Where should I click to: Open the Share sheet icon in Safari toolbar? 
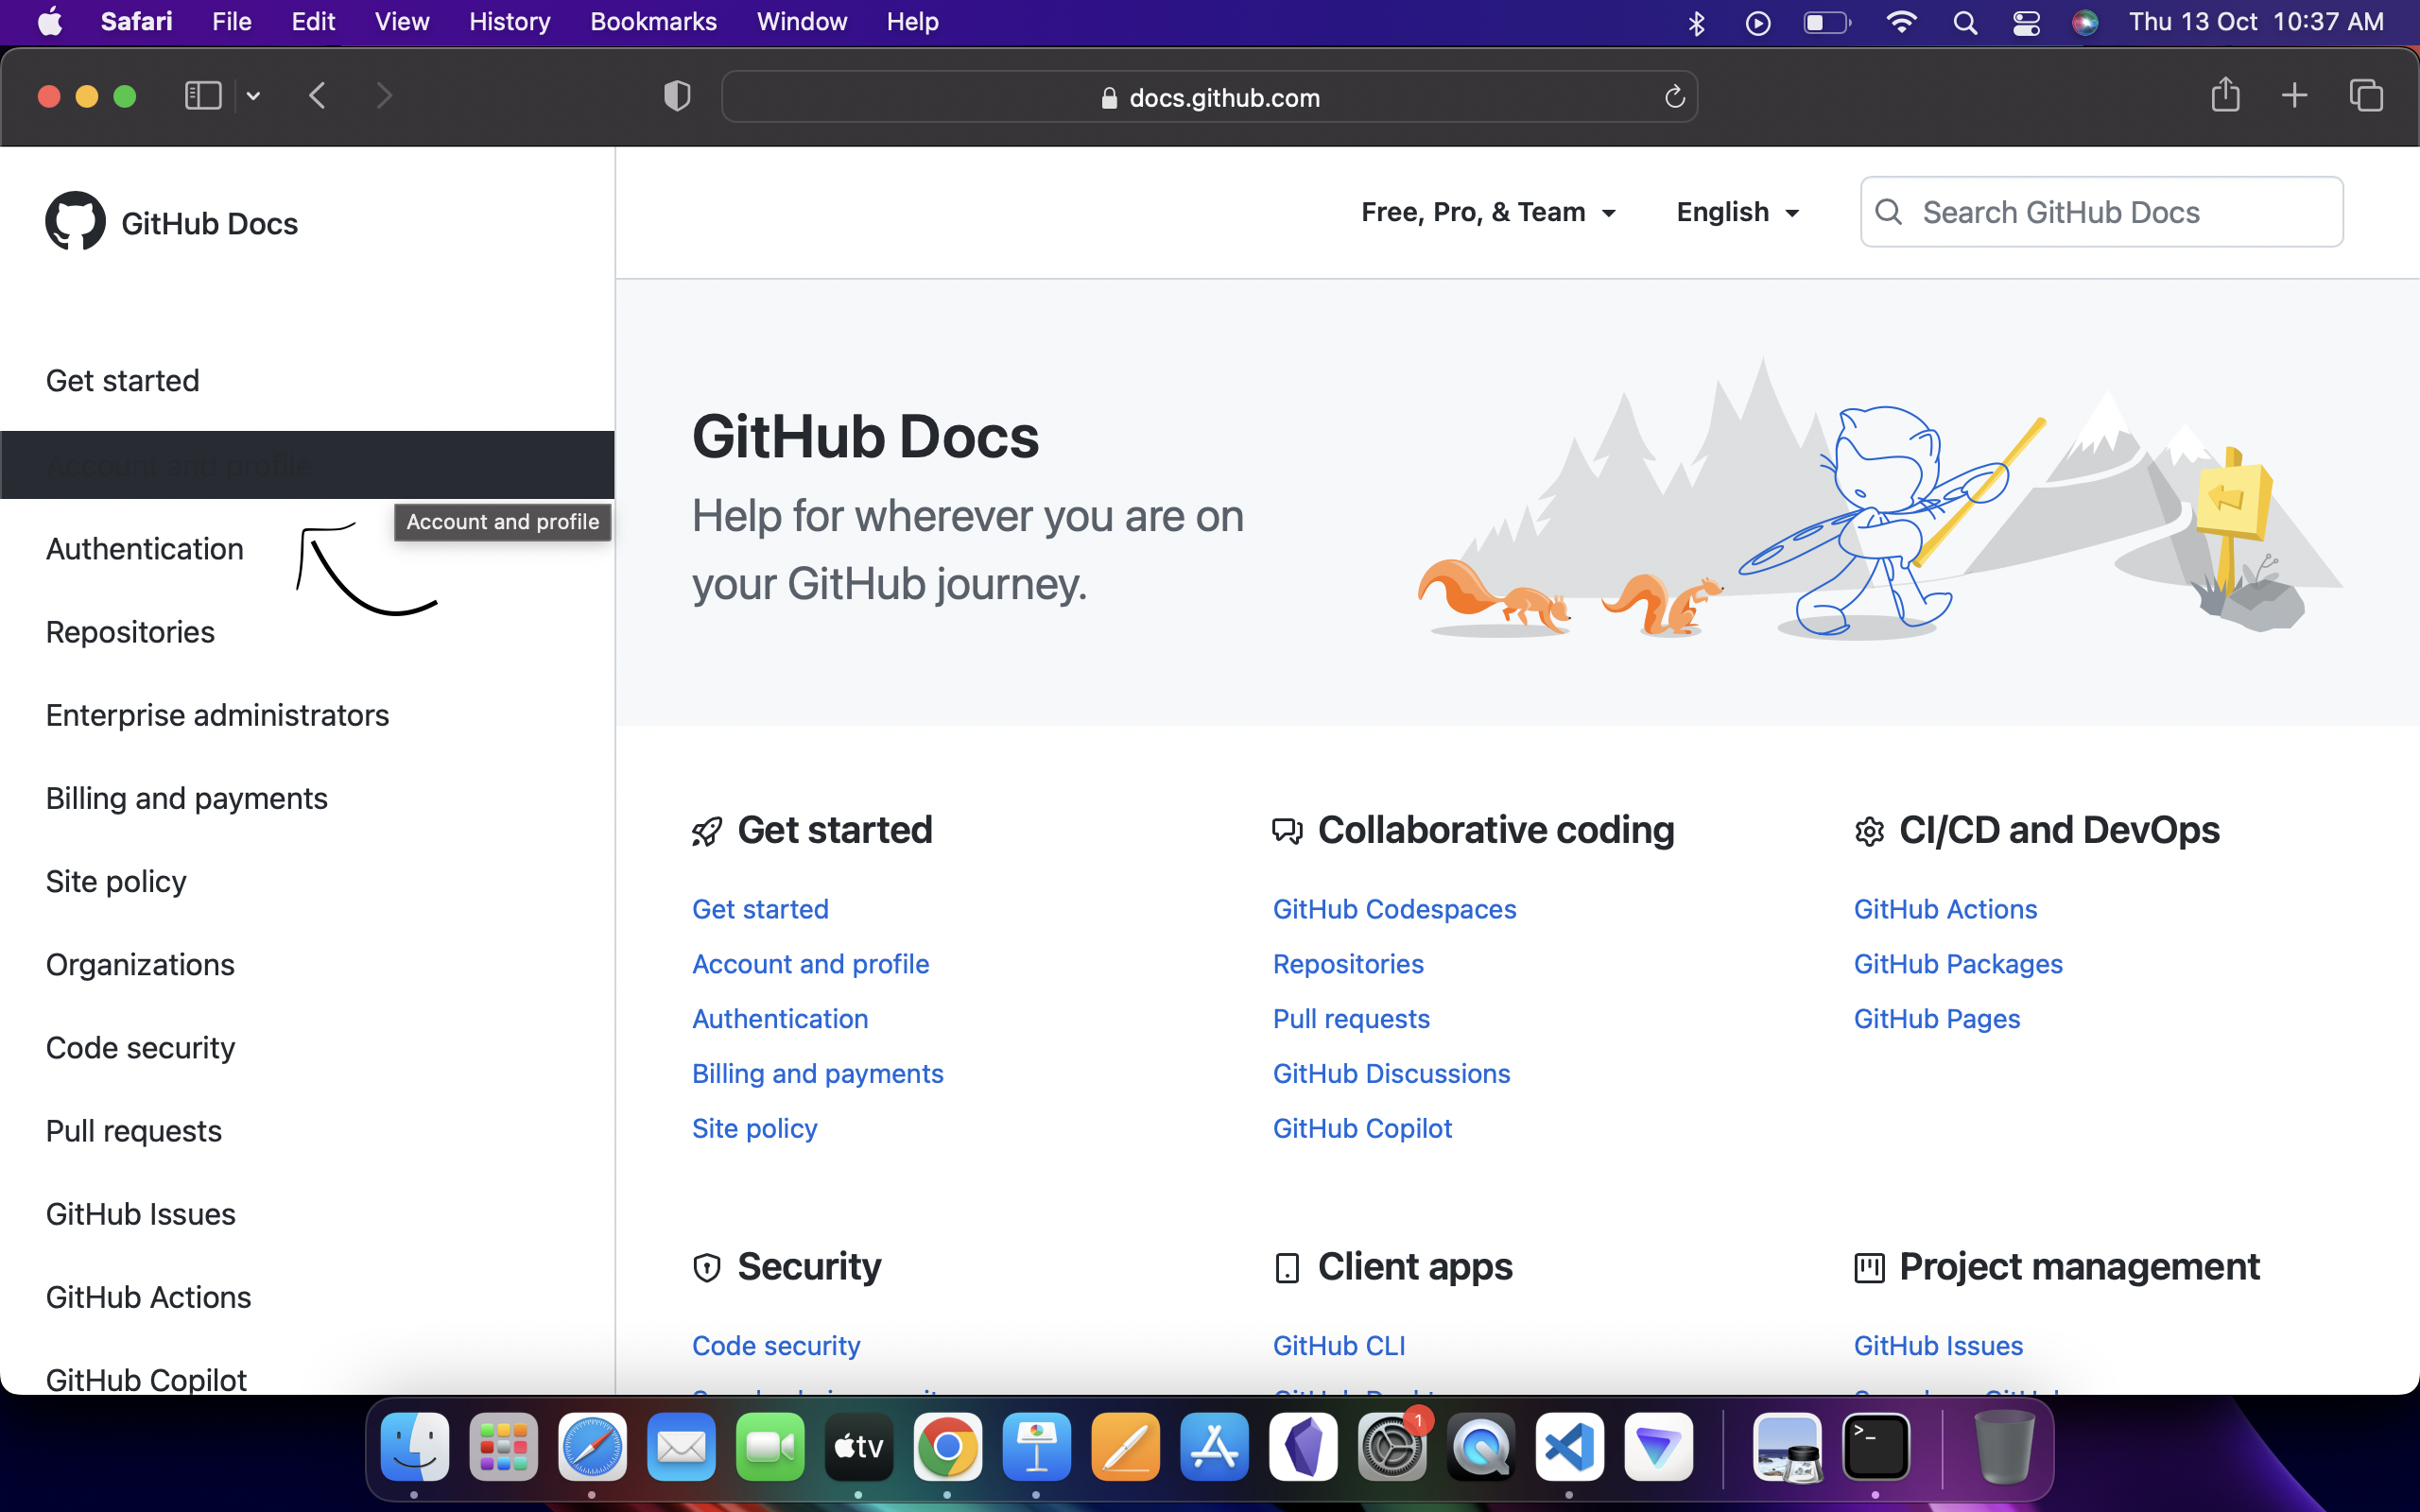2226,95
